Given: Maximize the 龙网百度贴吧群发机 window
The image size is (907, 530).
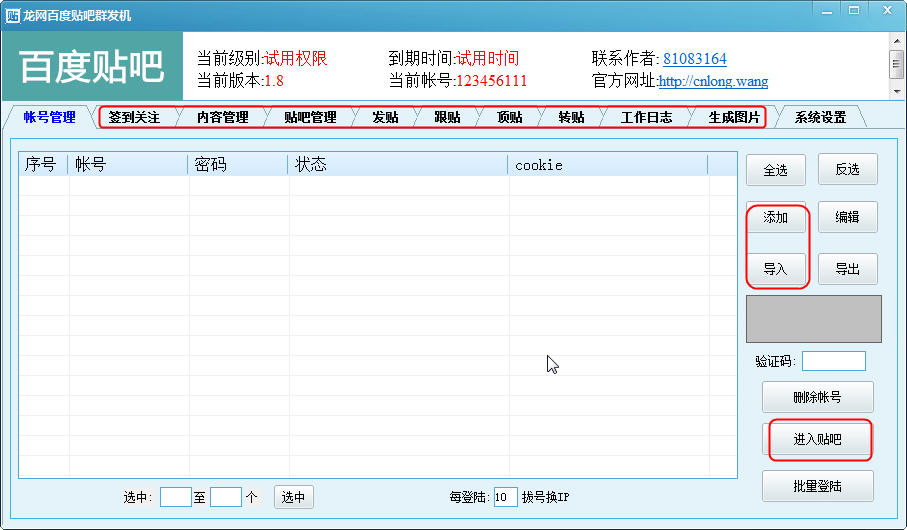Looking at the screenshot, I should [854, 11].
